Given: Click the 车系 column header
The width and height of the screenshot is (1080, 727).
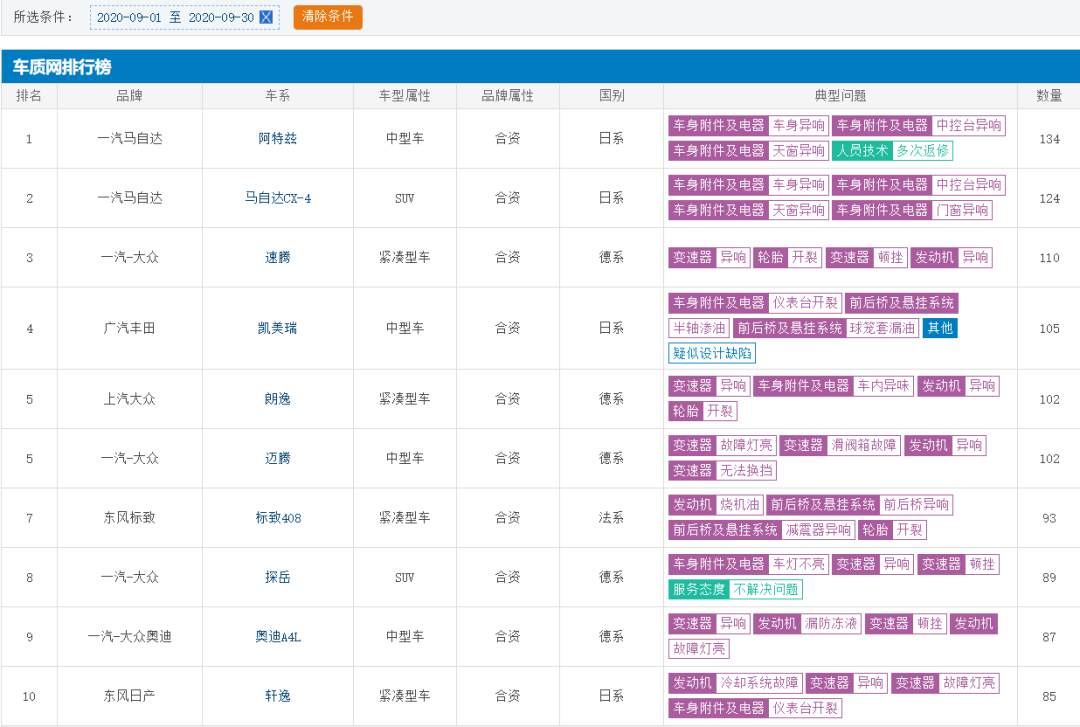Looking at the screenshot, I should pos(278,96).
